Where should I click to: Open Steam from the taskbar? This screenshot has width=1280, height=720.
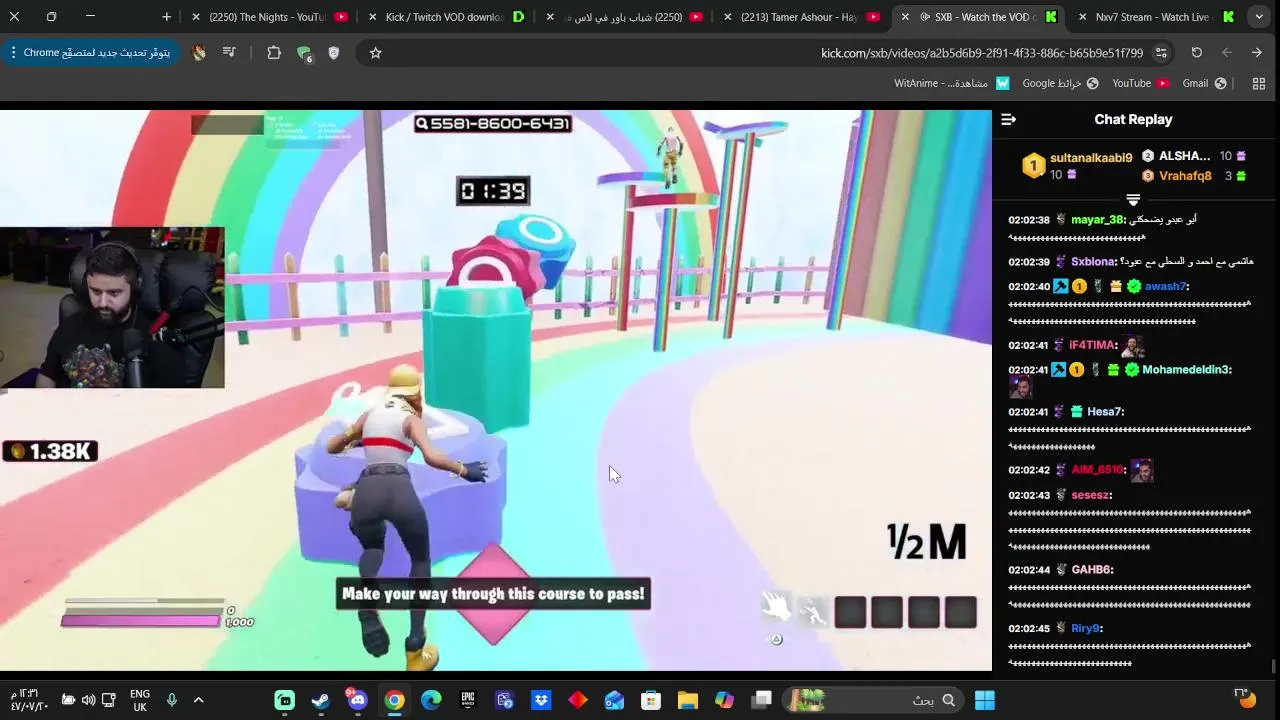(321, 700)
